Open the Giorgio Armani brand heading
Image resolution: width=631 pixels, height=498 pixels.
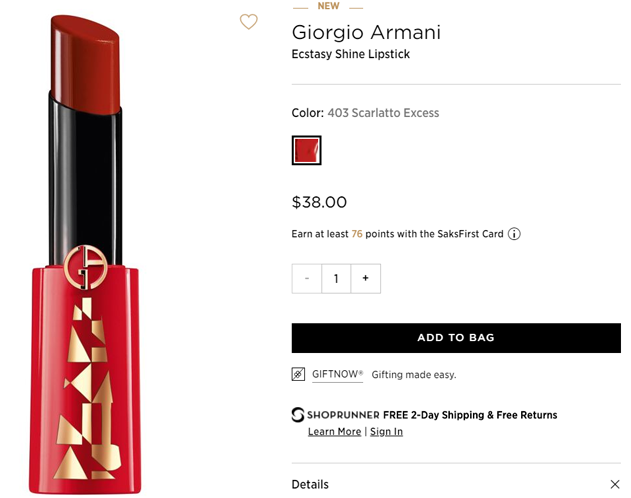coord(366,32)
